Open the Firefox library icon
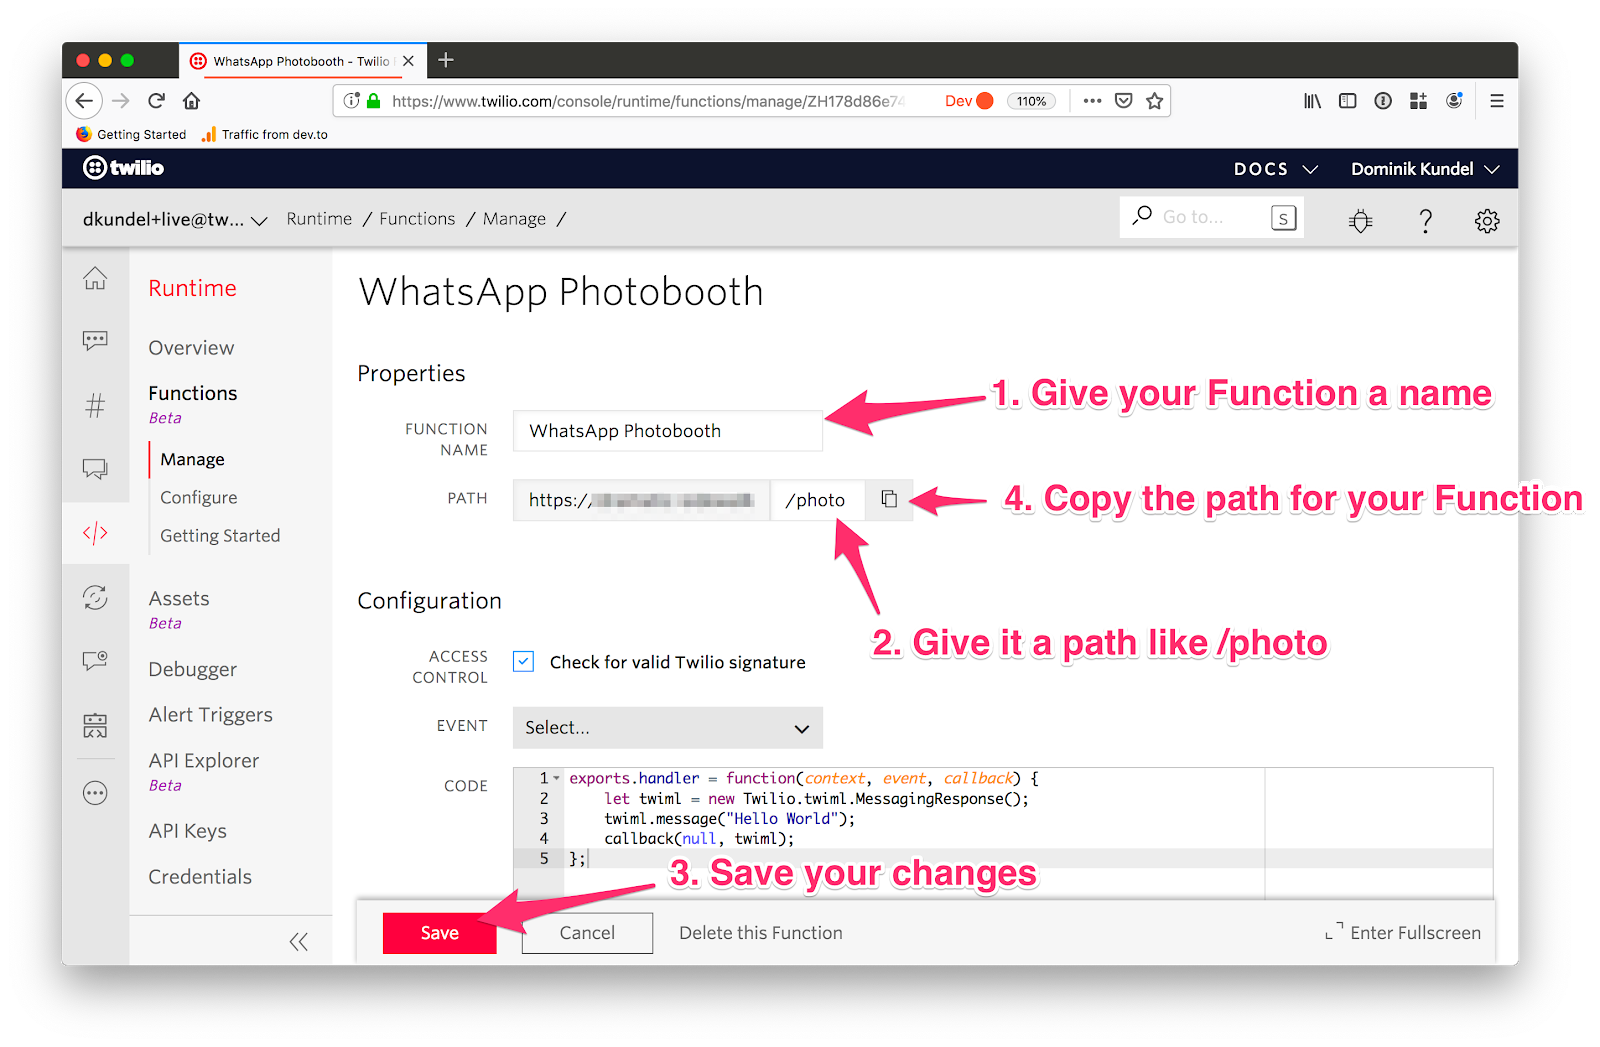The height and width of the screenshot is (1047, 1600). (x=1312, y=101)
